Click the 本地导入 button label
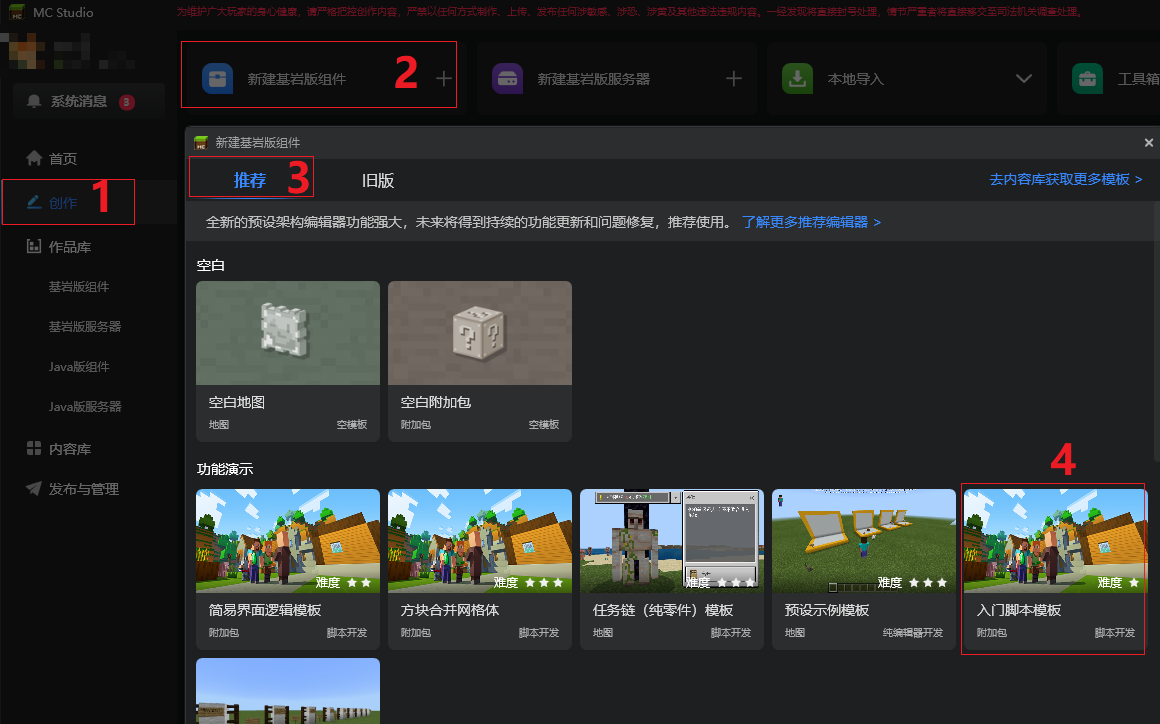Screen dimensions: 1160x724 (x=855, y=79)
